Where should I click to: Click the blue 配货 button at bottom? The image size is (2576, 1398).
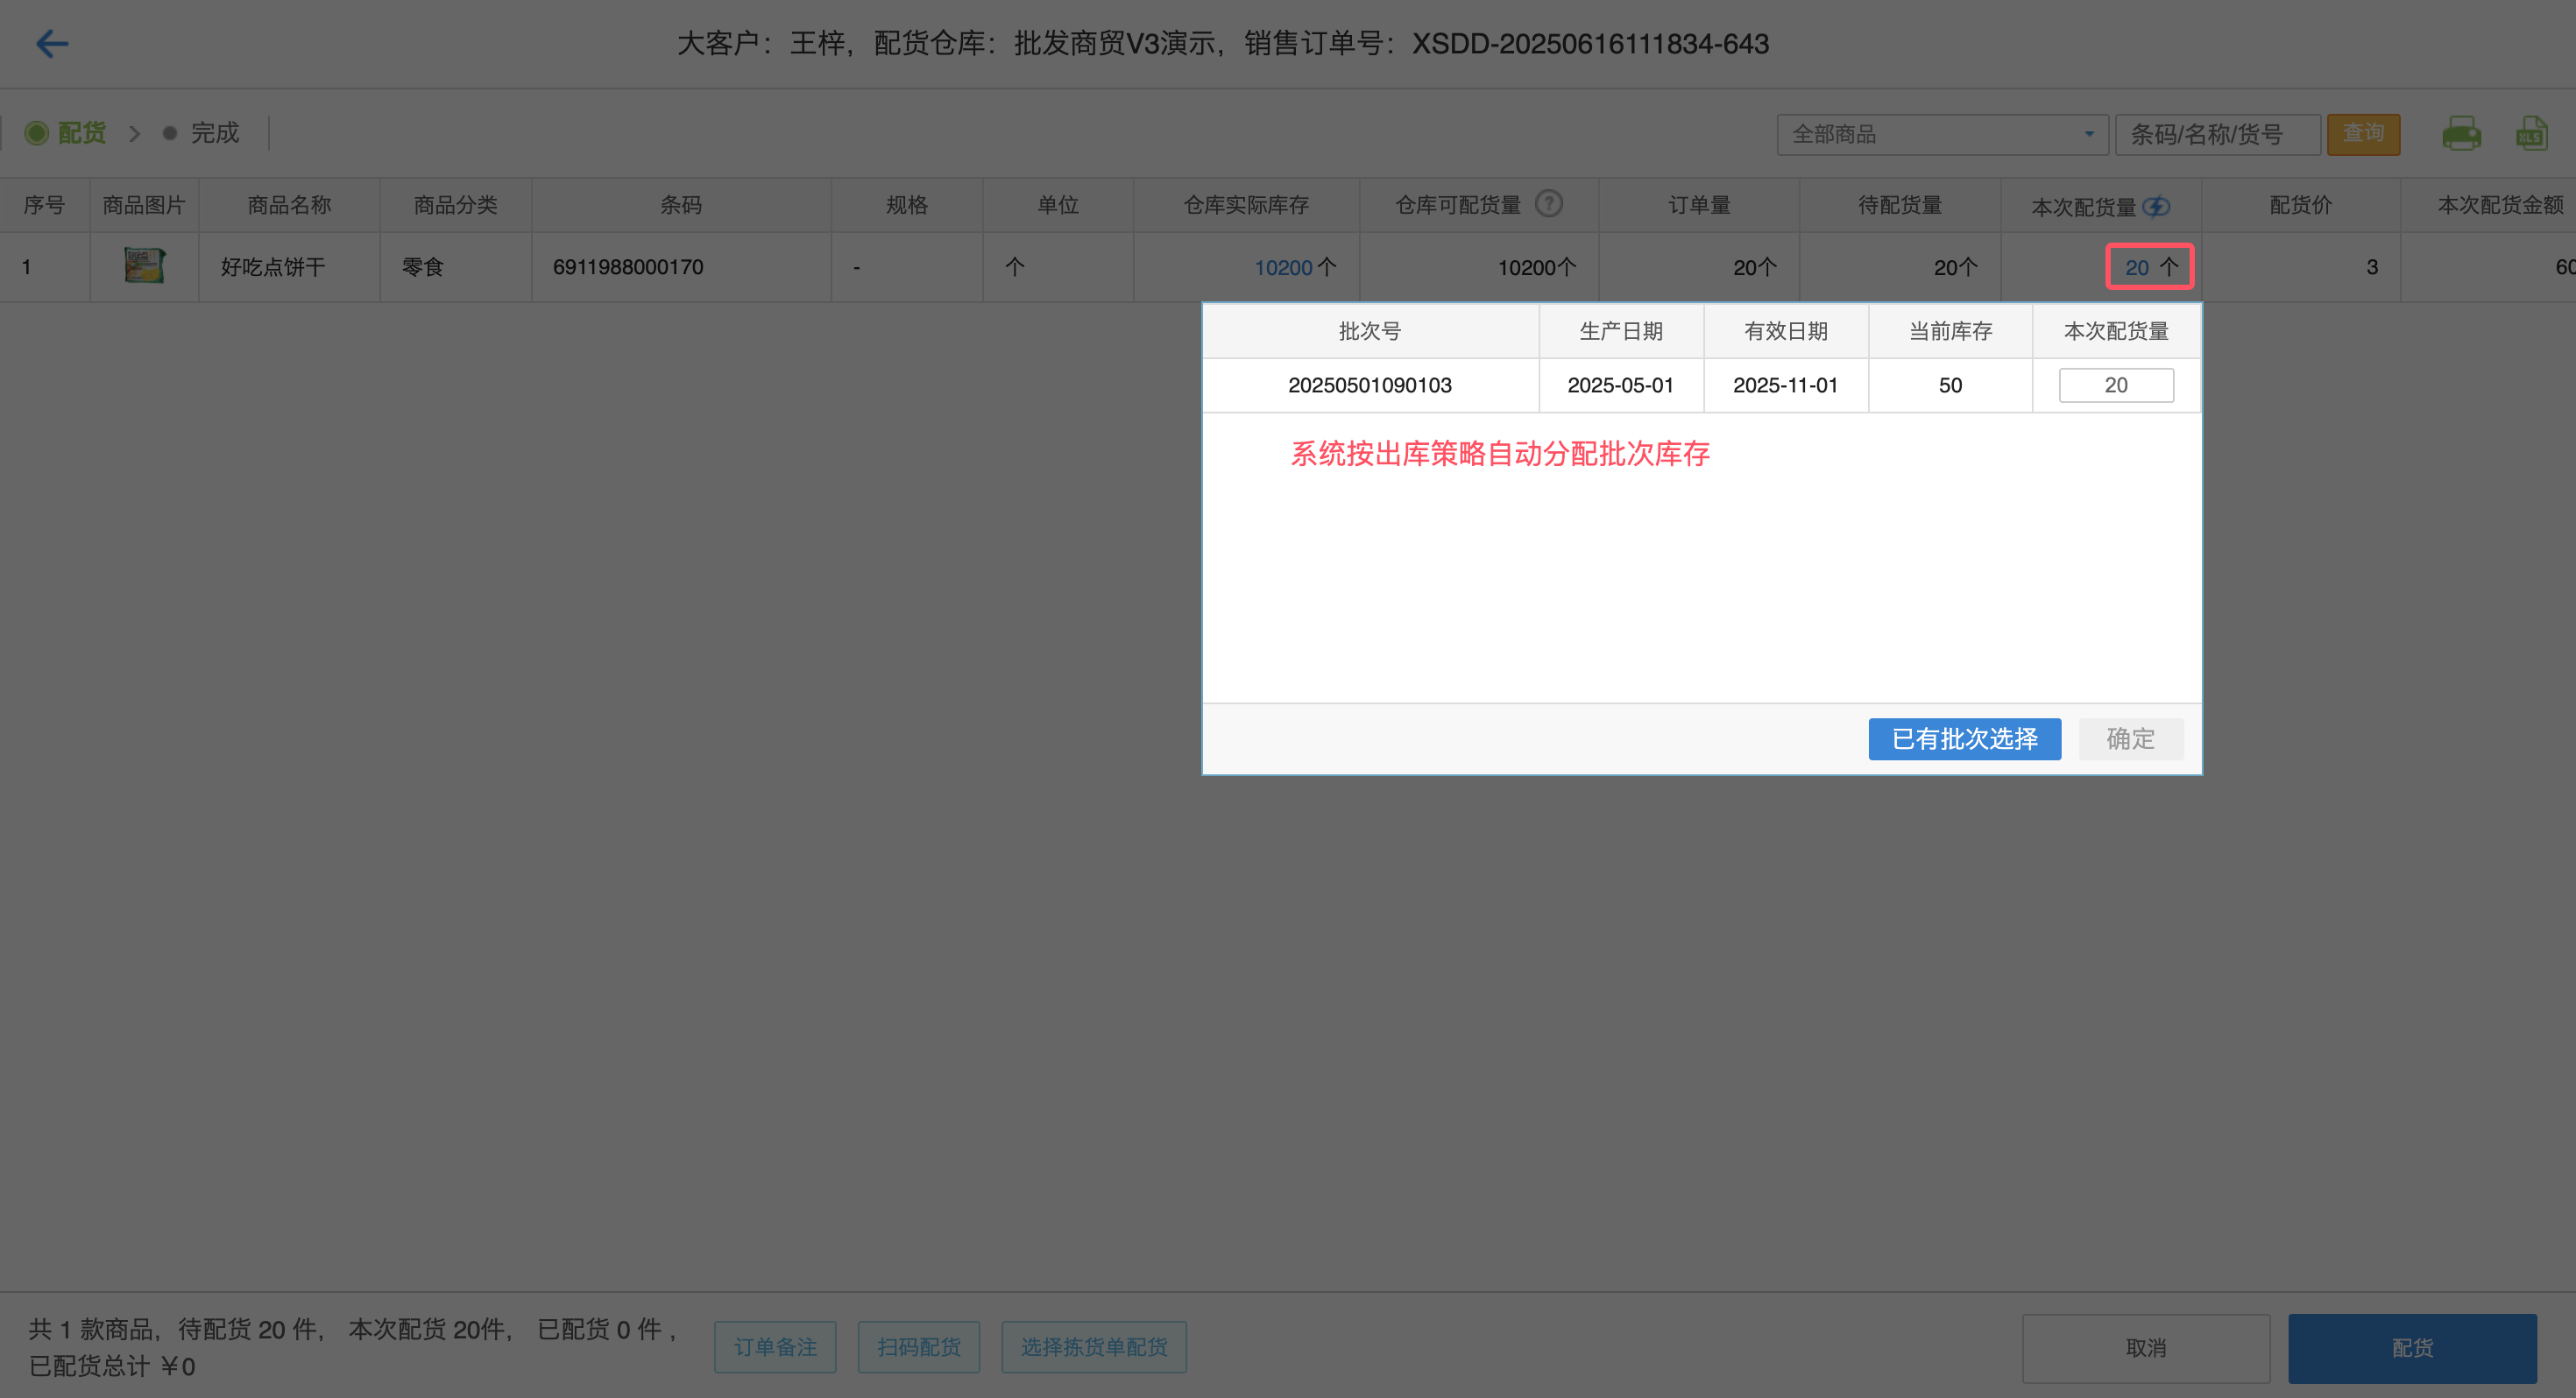pos(2412,1347)
